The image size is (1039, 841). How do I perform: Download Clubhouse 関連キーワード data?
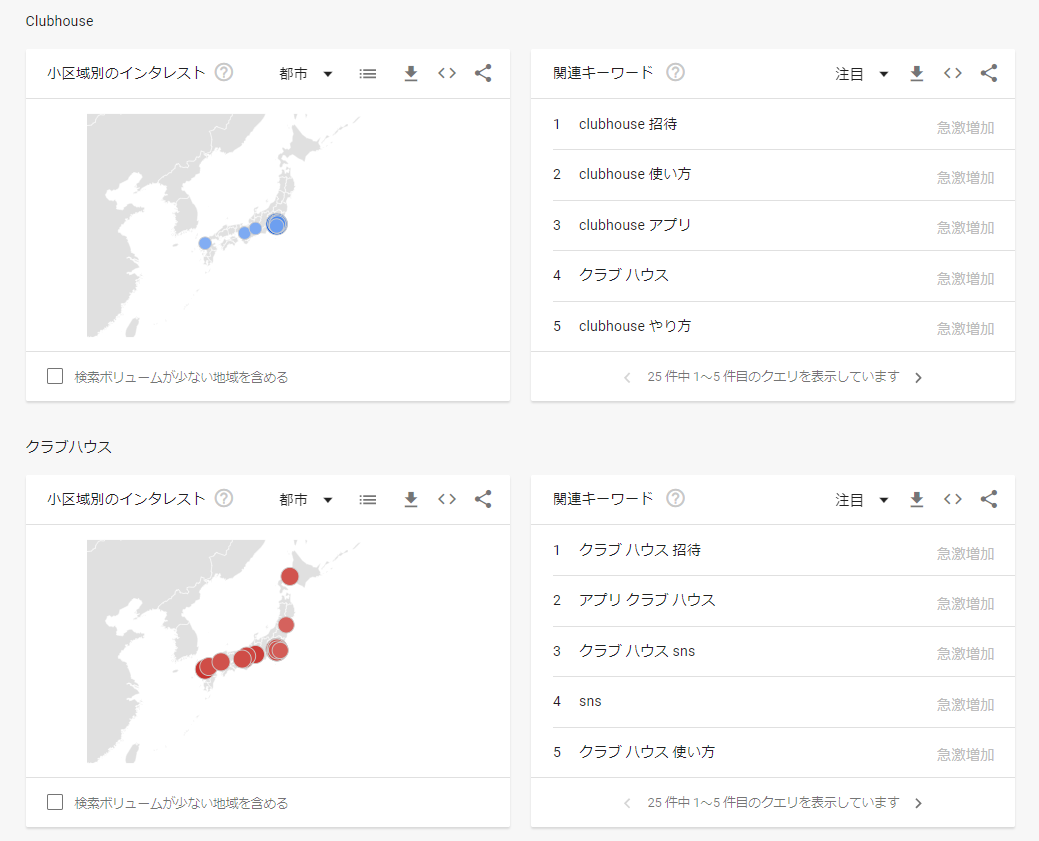(916, 74)
